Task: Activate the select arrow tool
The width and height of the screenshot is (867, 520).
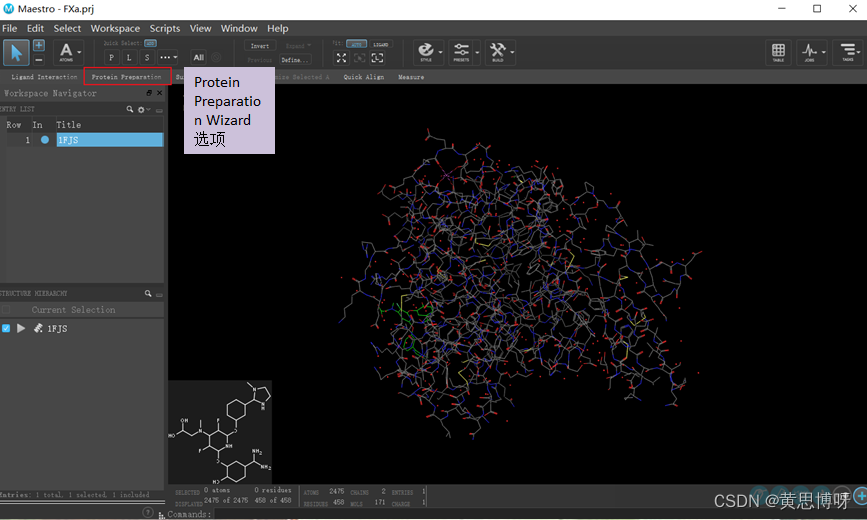Action: coord(16,53)
